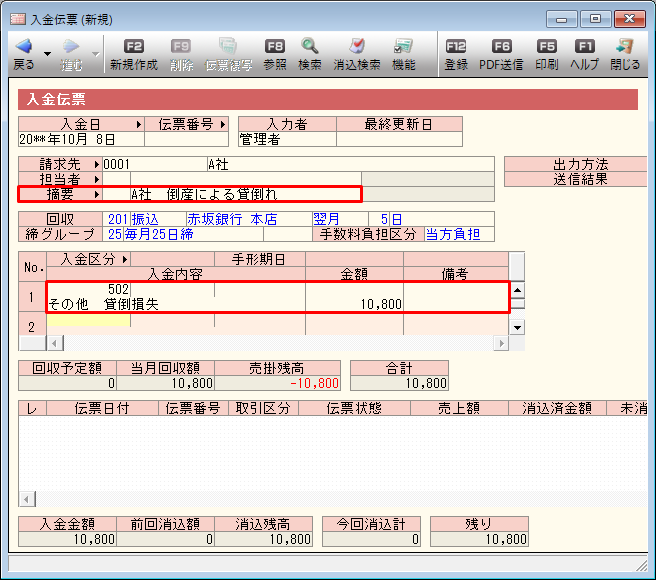Click detail grid scroll down arrow
Screen dimensions: 658x580
517,327
